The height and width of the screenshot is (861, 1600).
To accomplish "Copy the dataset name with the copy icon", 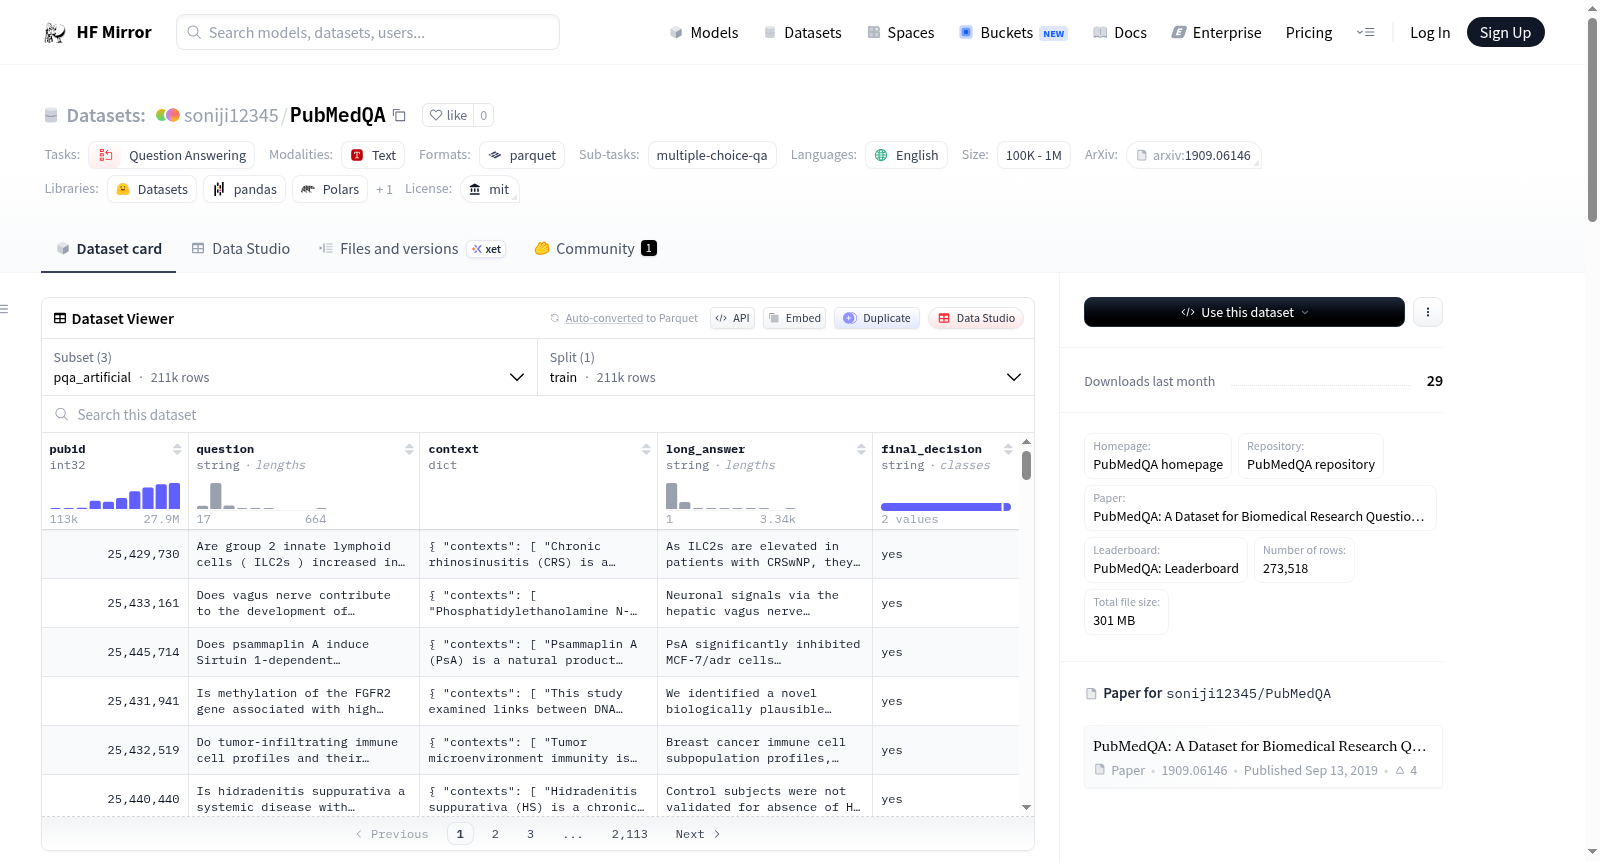I will pyautogui.click(x=399, y=115).
